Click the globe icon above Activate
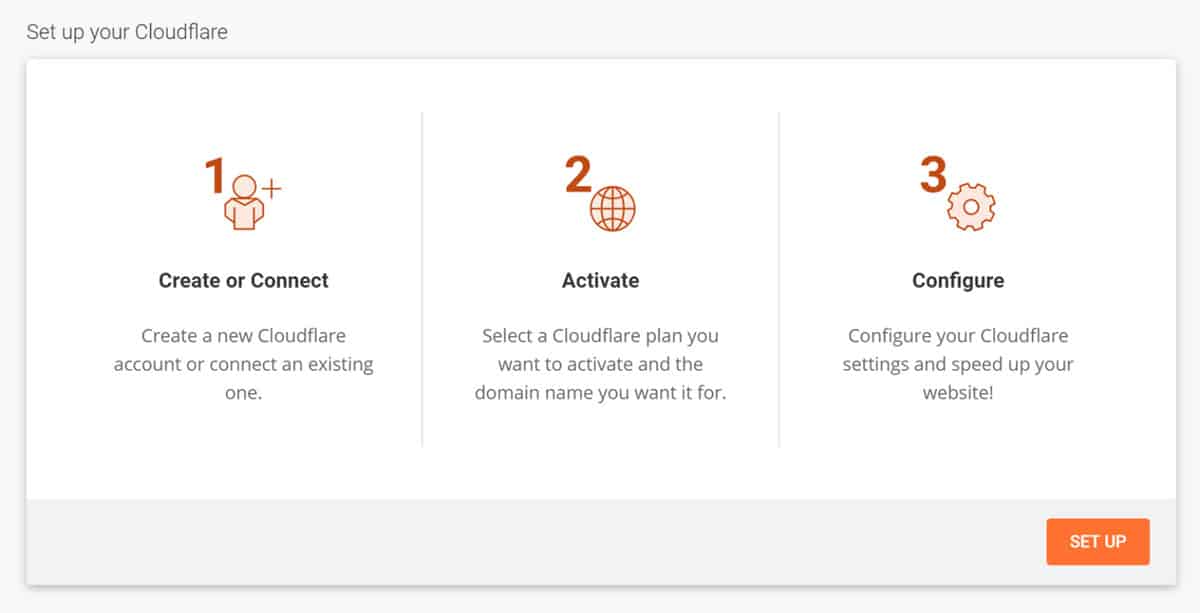The height and width of the screenshot is (613, 1200). (x=612, y=209)
